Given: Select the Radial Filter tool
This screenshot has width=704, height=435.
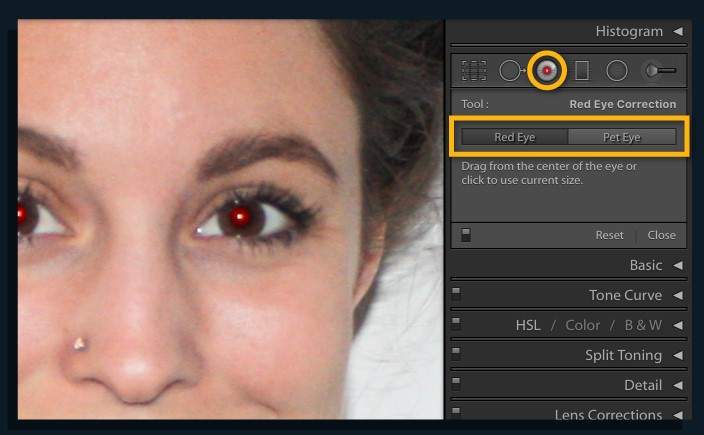Looking at the screenshot, I should pyautogui.click(x=616, y=71).
